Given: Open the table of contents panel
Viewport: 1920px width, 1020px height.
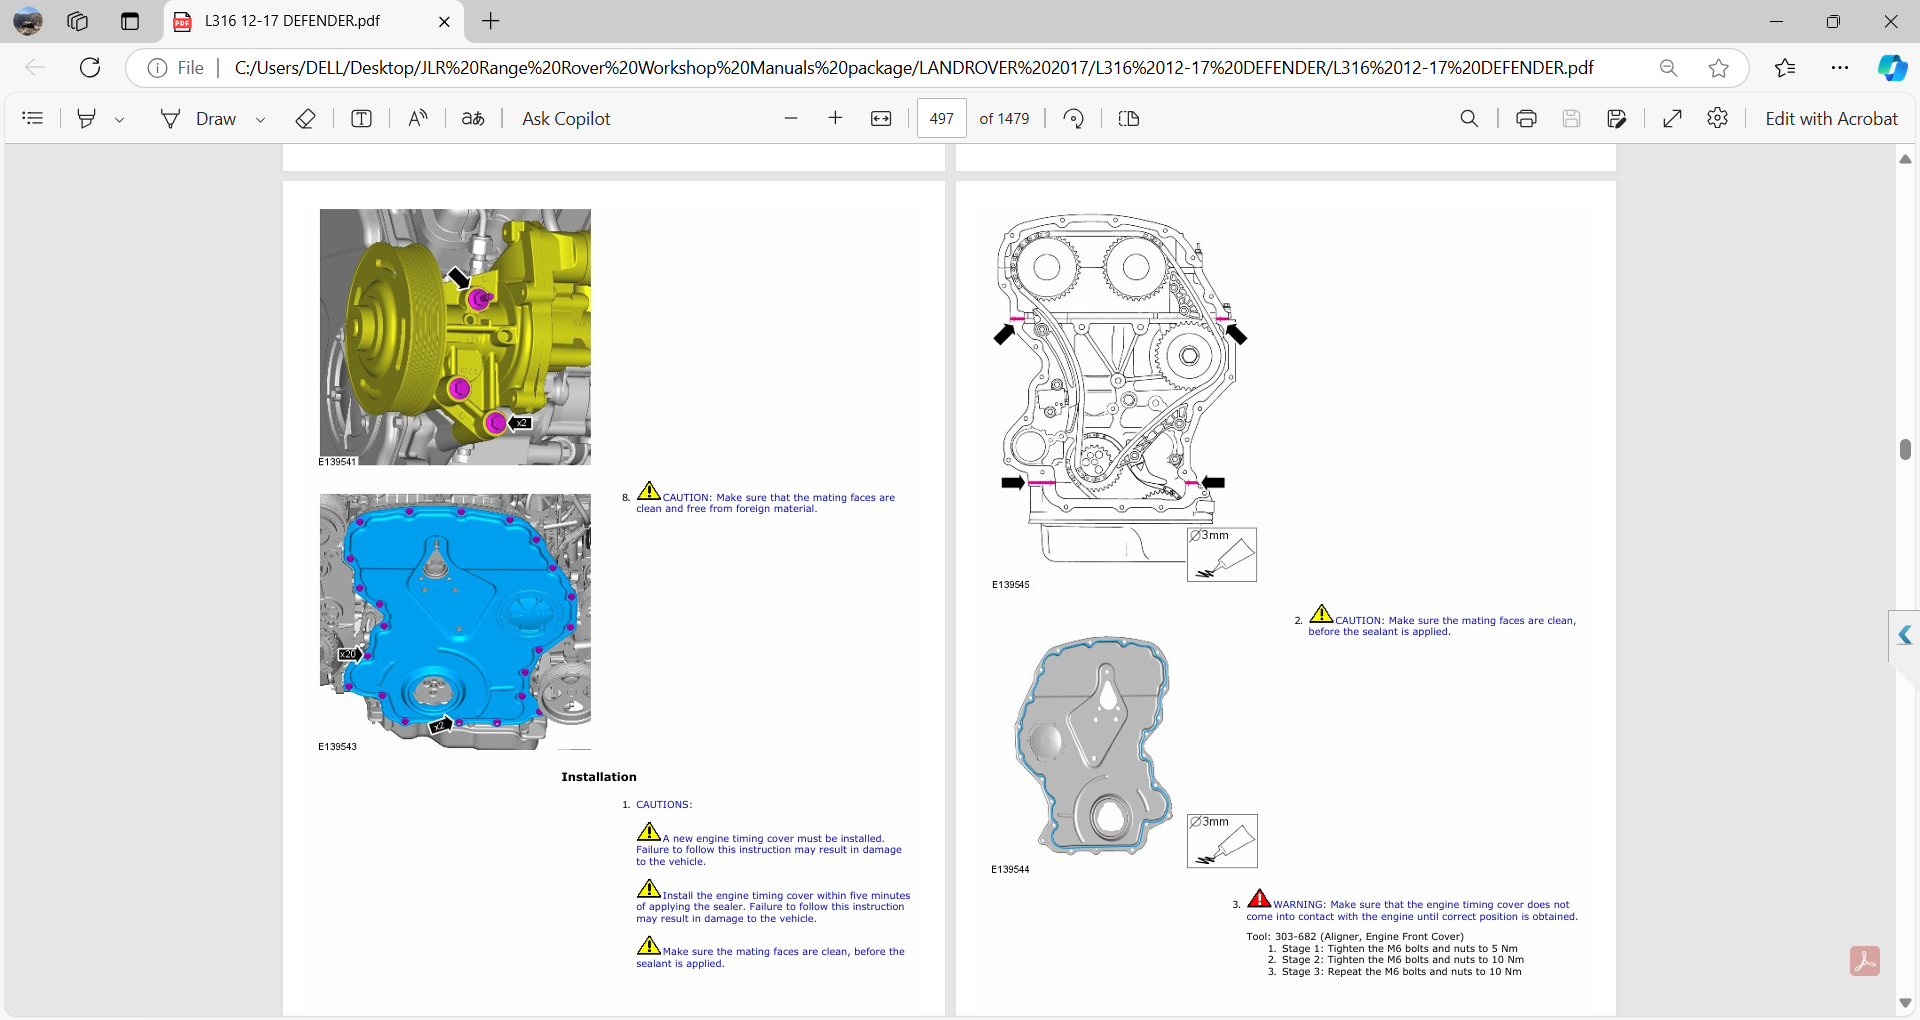Looking at the screenshot, I should 33,118.
